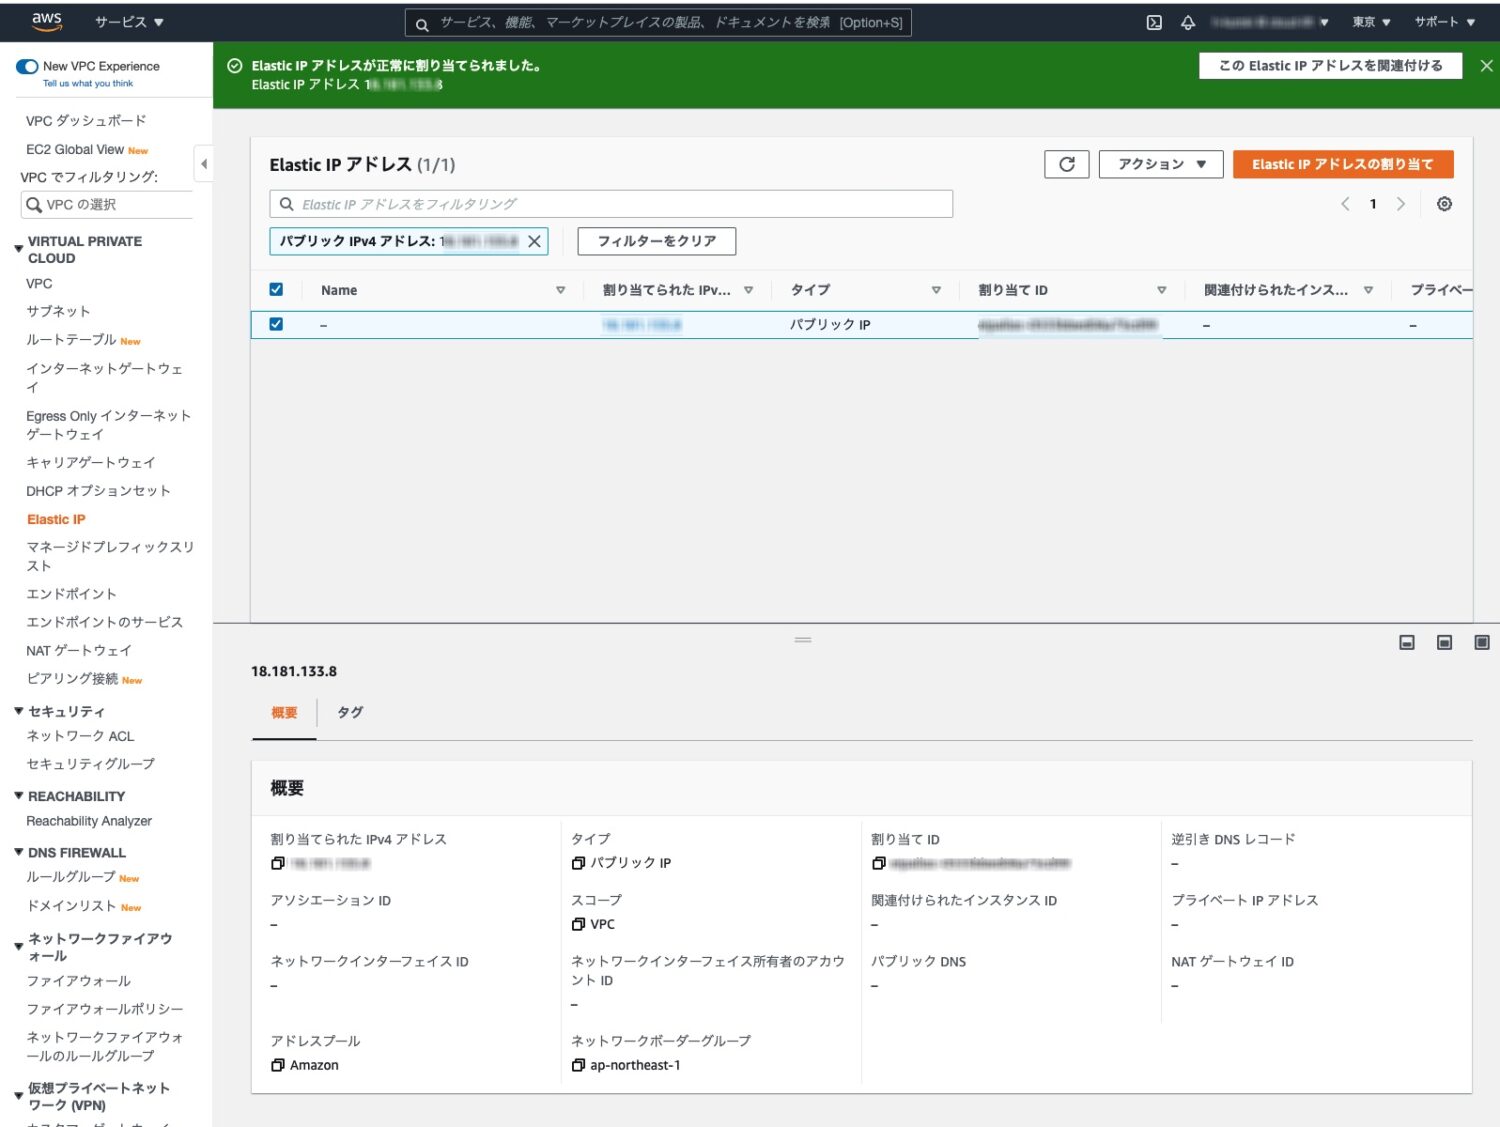Focus the top AWS services search box
This screenshot has width=1500, height=1127.
pyautogui.click(x=658, y=23)
